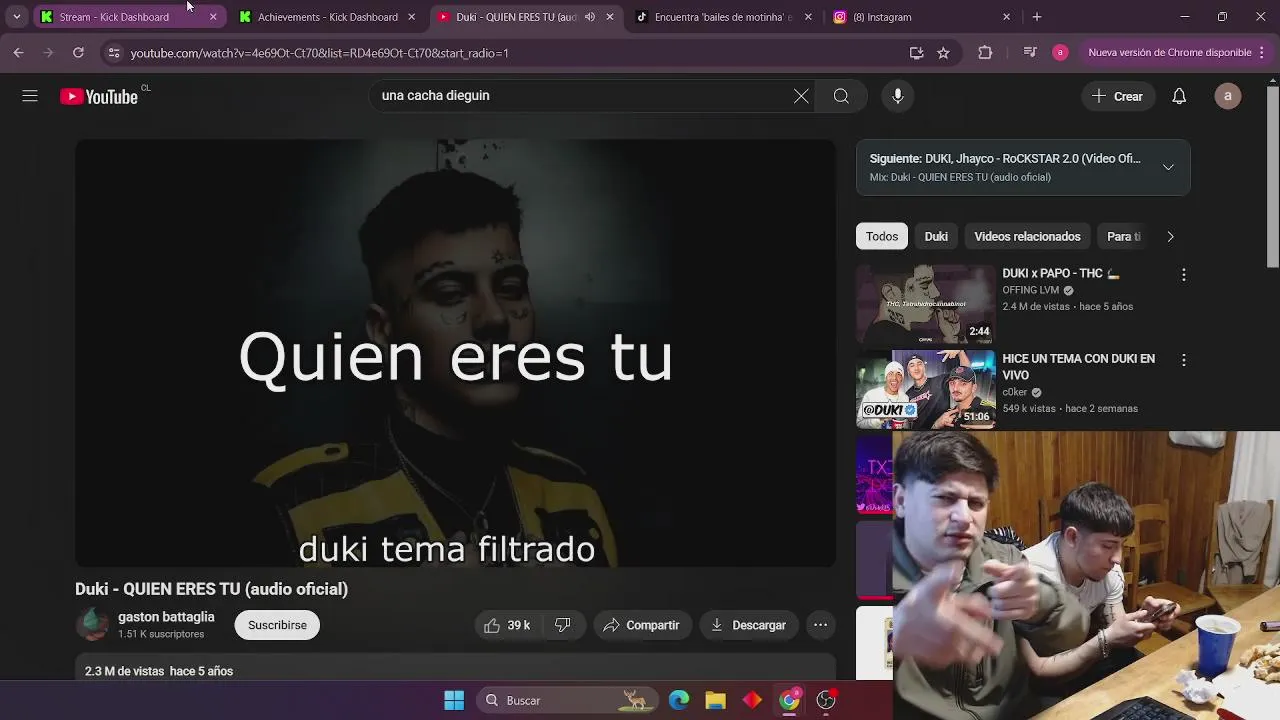Image resolution: width=1280 pixels, height=720 pixels.
Task: Open c0ker channel name link
Action: [1015, 392]
